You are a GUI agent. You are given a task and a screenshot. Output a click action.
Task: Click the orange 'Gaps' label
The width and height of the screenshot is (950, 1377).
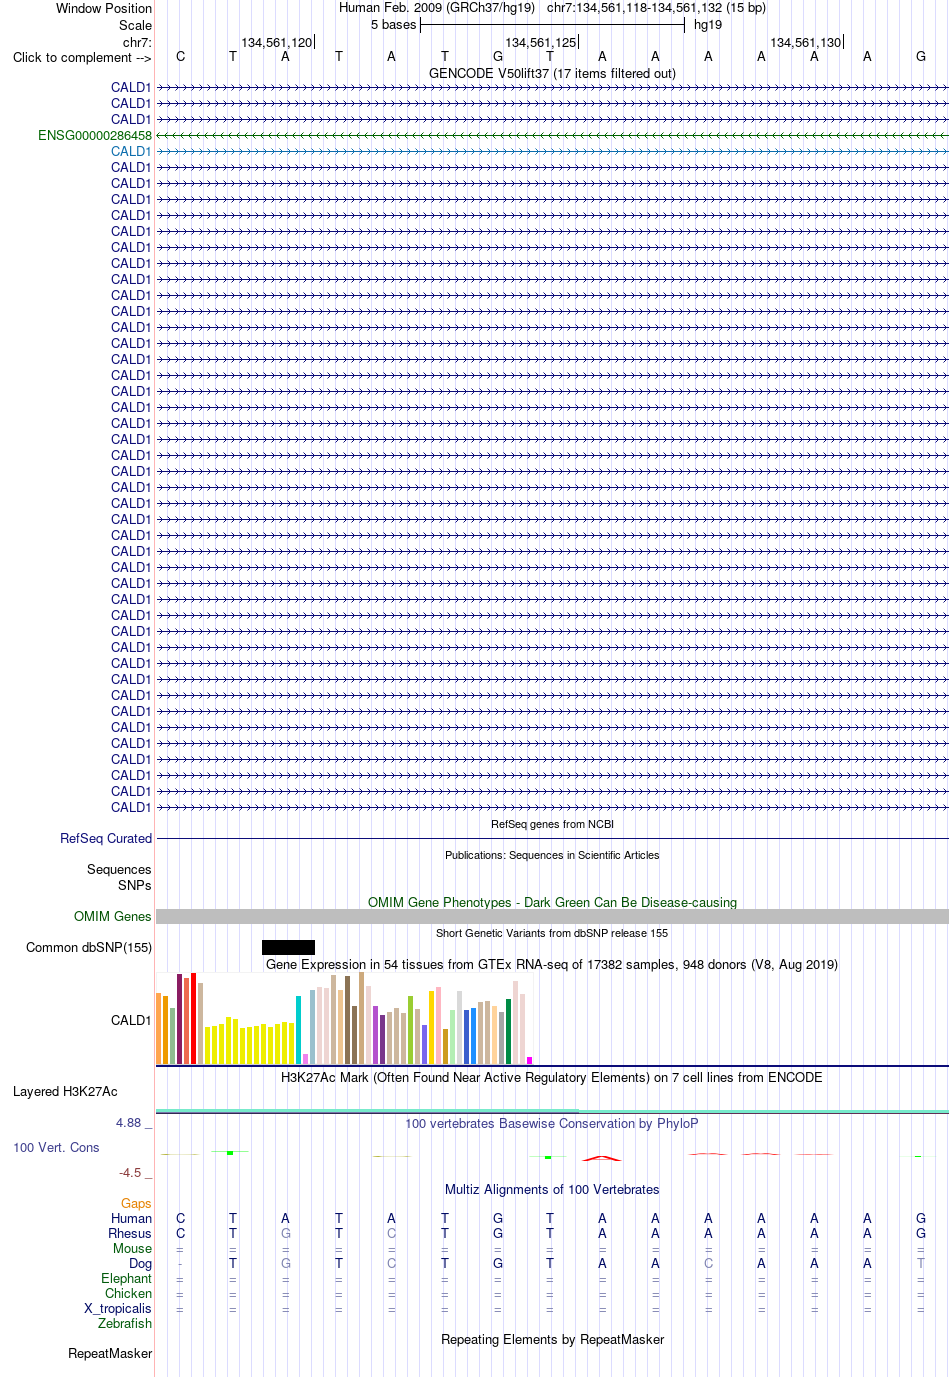point(136,1203)
